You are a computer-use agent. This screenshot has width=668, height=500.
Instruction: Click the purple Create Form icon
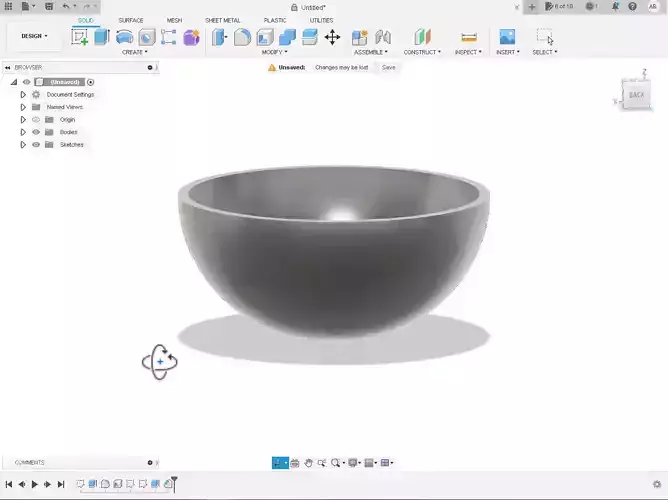(191, 37)
